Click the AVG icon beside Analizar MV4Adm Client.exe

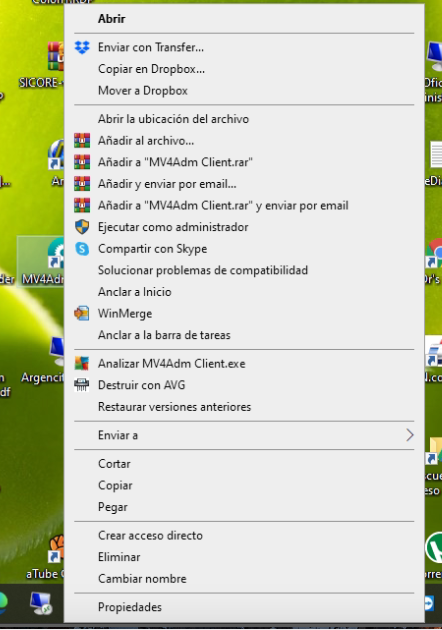(x=82, y=364)
